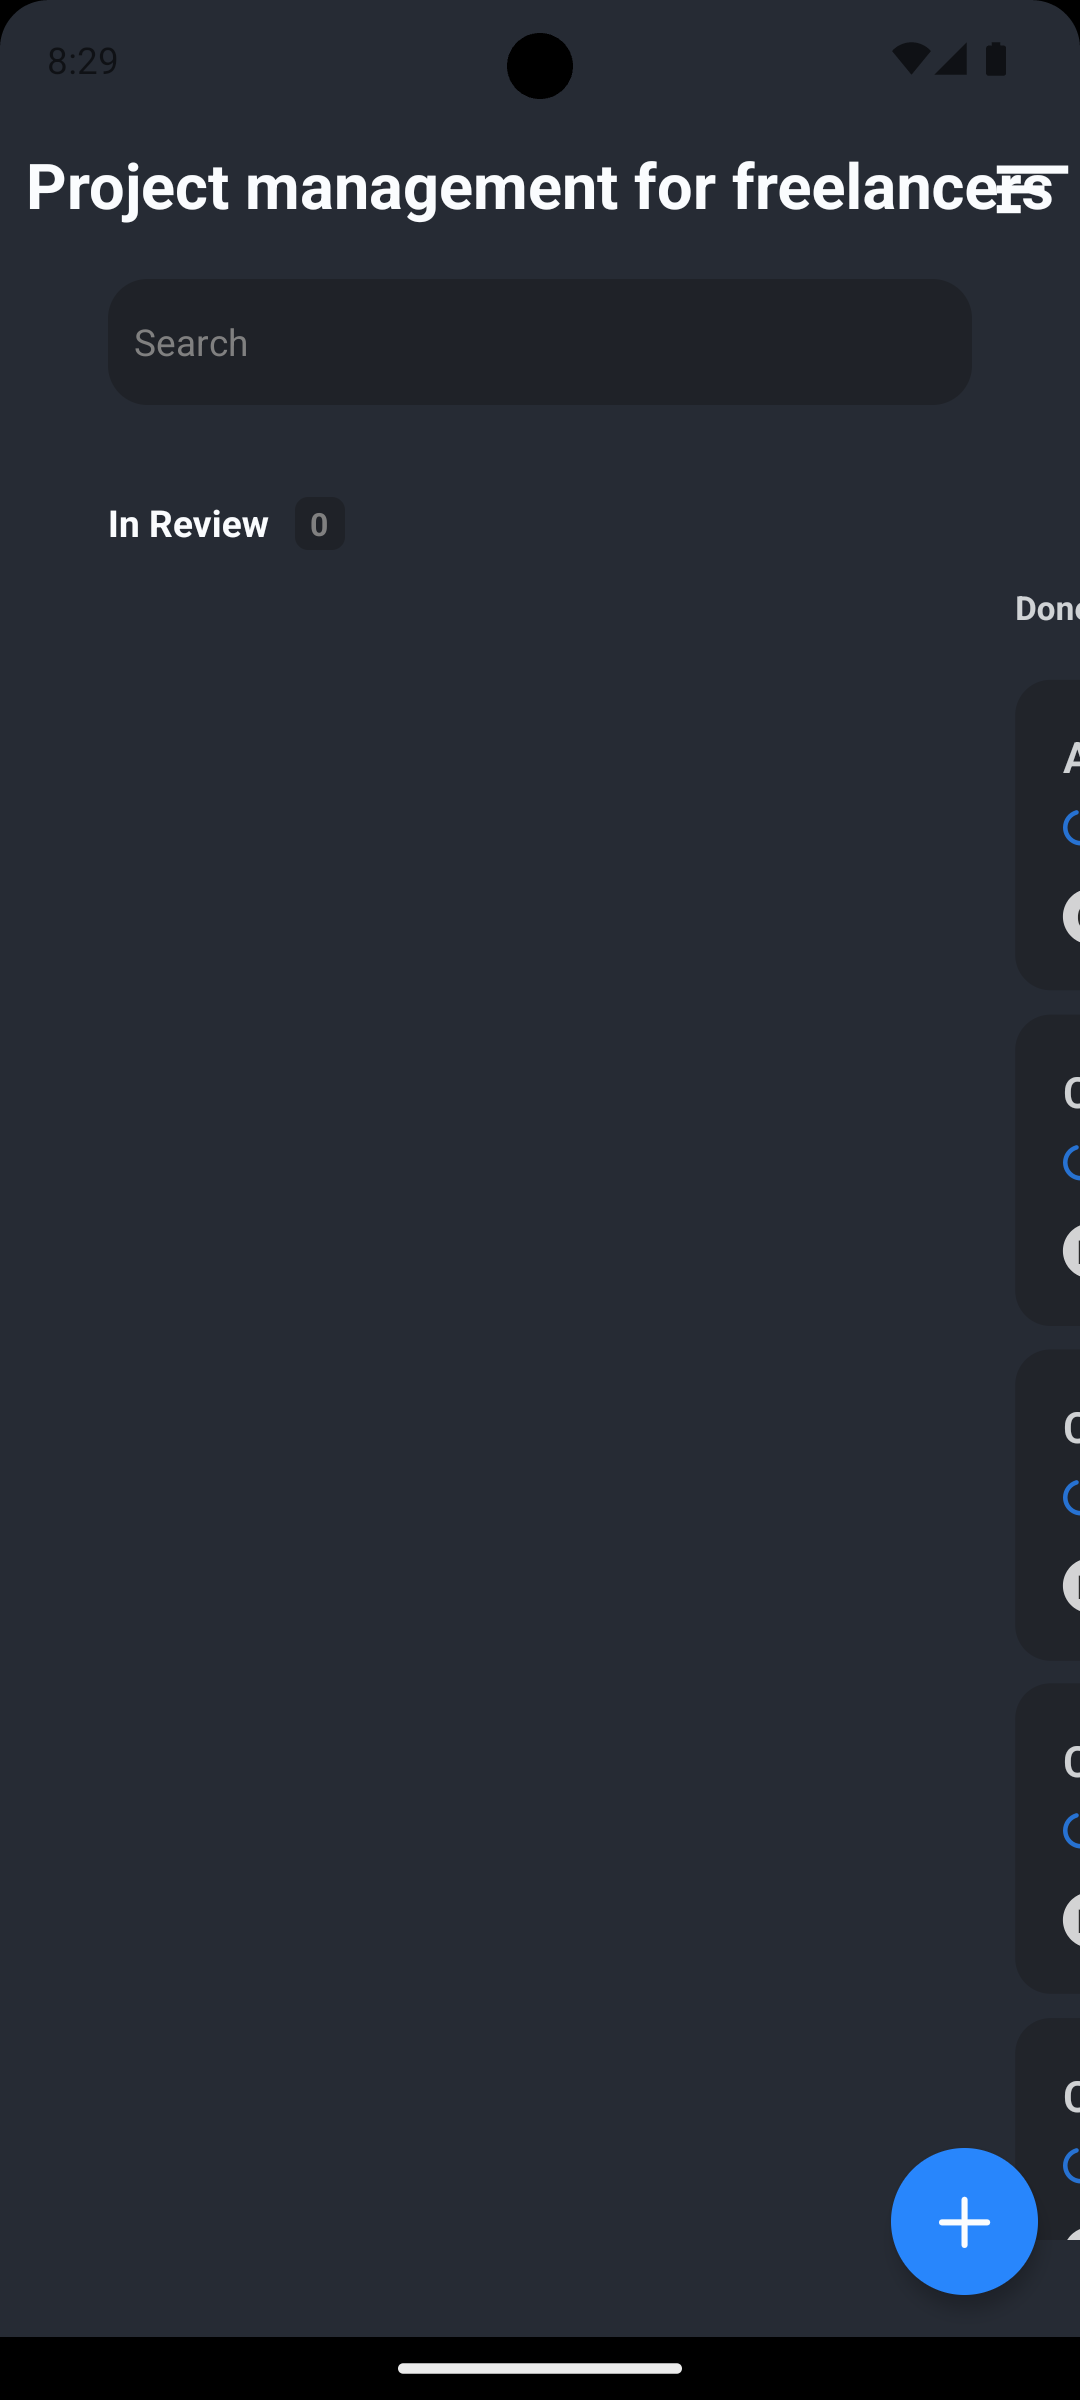Tap the avatar on the third Done card
Screen dimensions: 1080x2400
(x=1072, y=1586)
